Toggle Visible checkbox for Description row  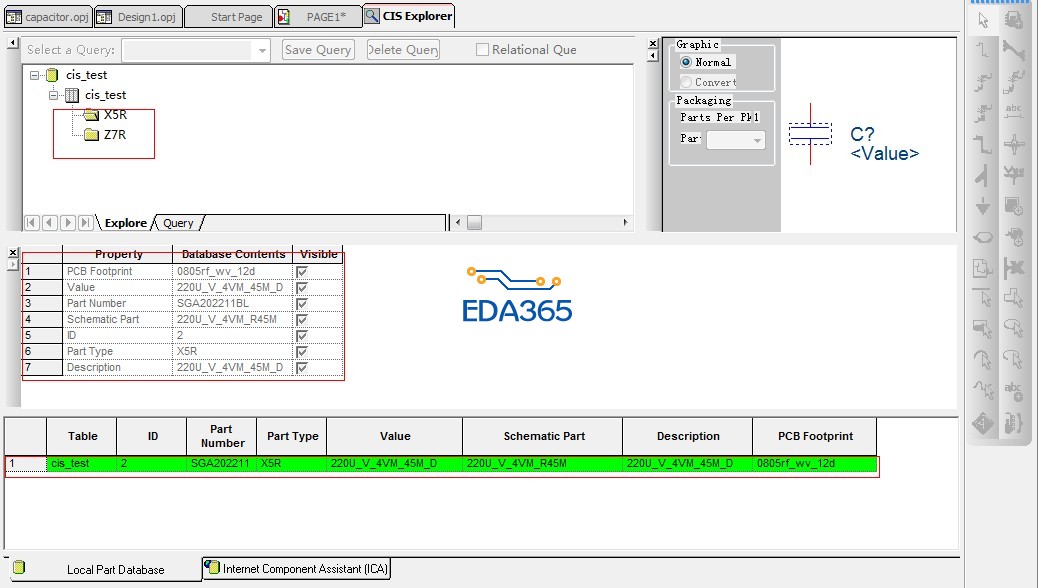click(x=302, y=368)
